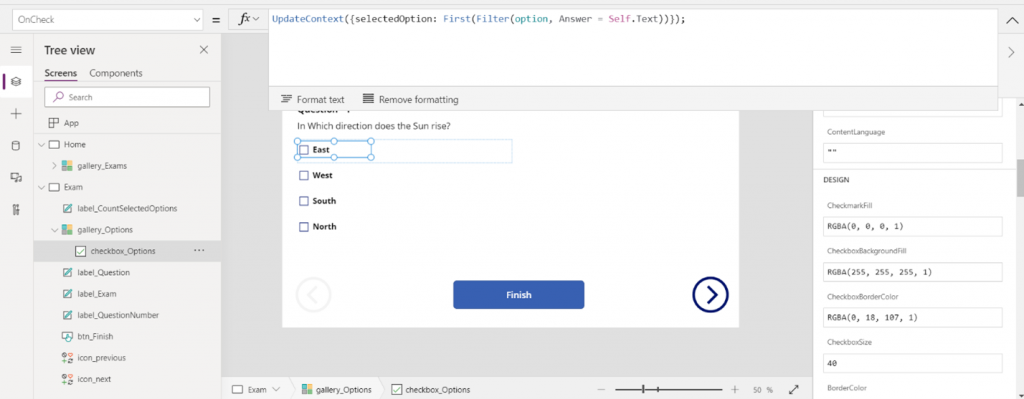Click the Insert plus icon in rail
Image resolution: width=1024 pixels, height=399 pixels.
click(16, 114)
